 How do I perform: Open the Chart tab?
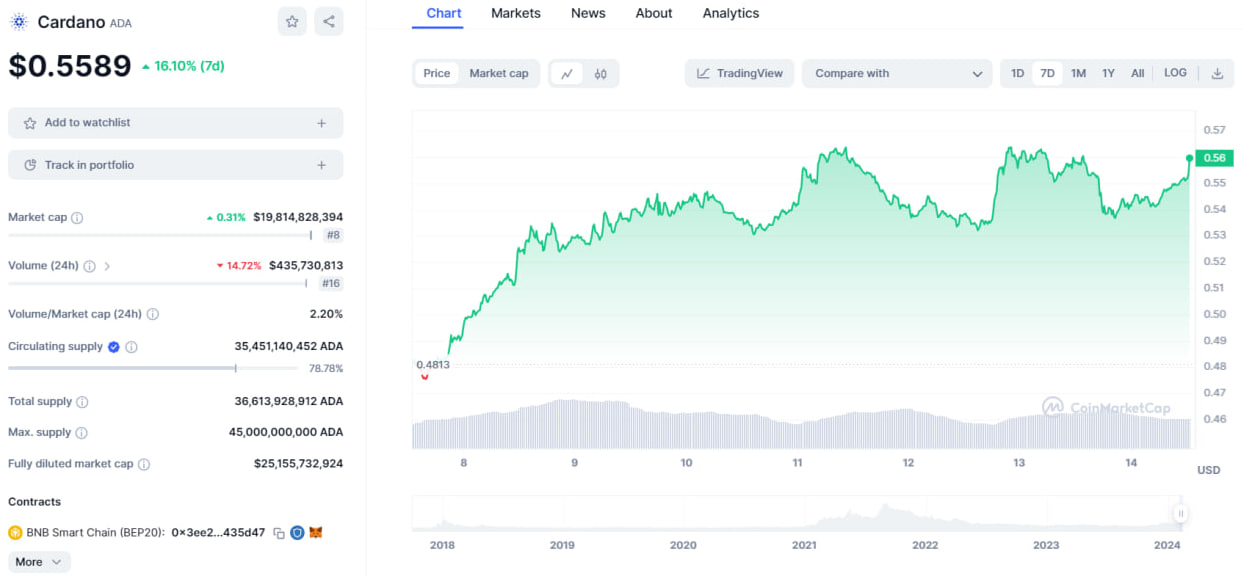pos(444,13)
